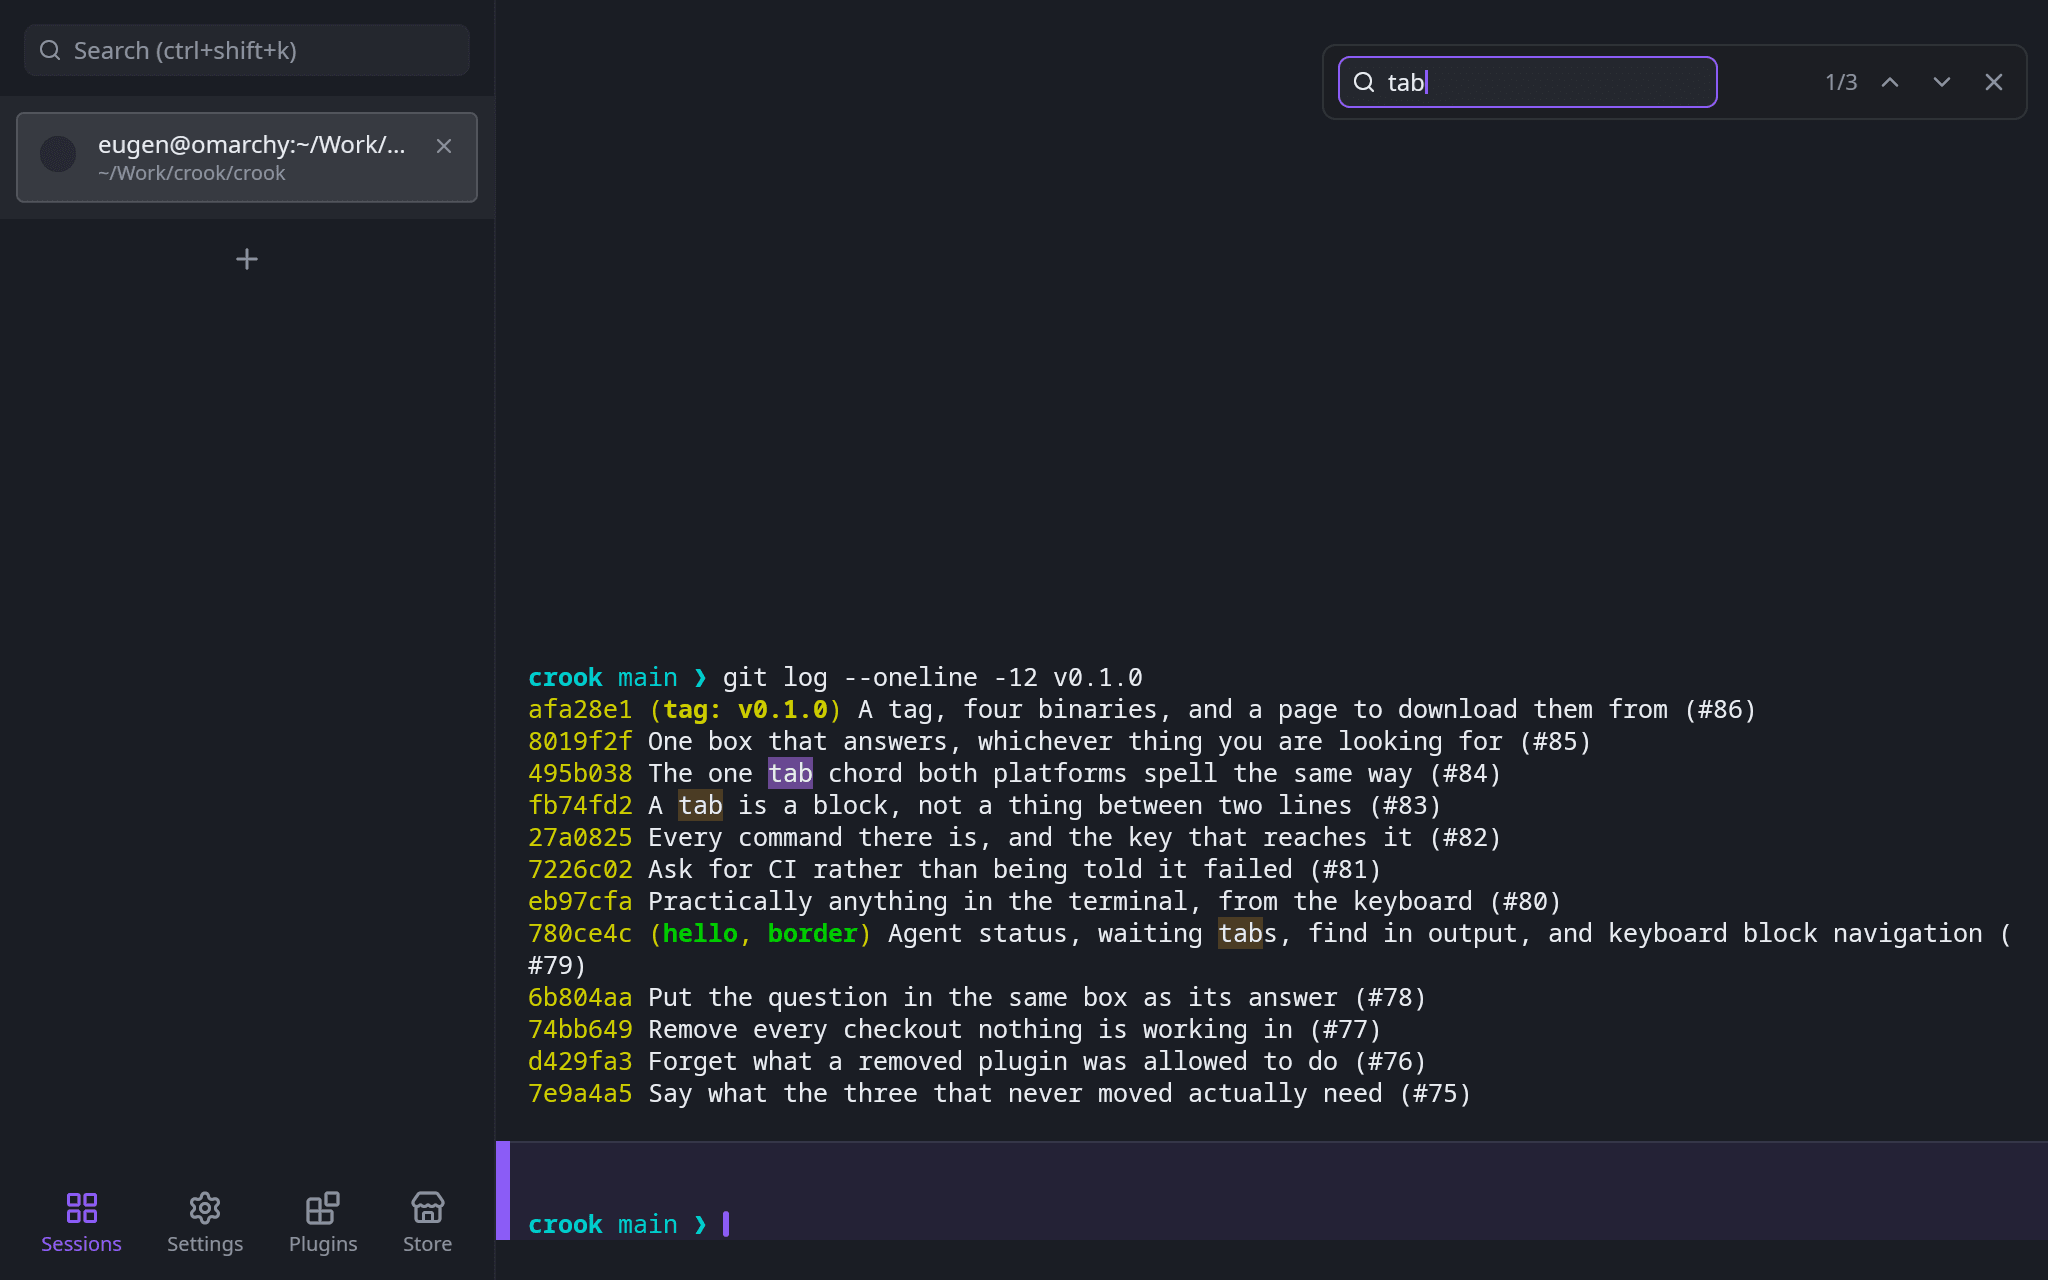Go to previous search match
2048x1280 pixels.
click(1890, 82)
